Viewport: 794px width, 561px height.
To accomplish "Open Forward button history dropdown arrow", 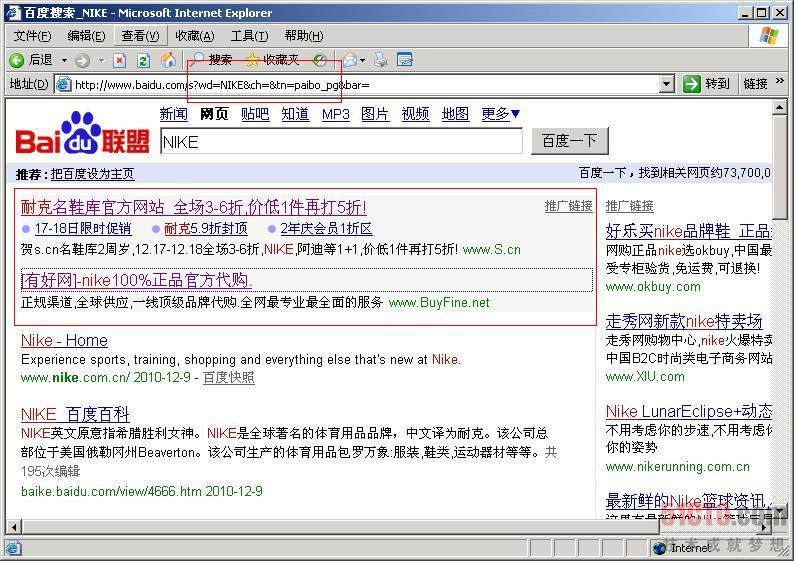I will tap(101, 61).
